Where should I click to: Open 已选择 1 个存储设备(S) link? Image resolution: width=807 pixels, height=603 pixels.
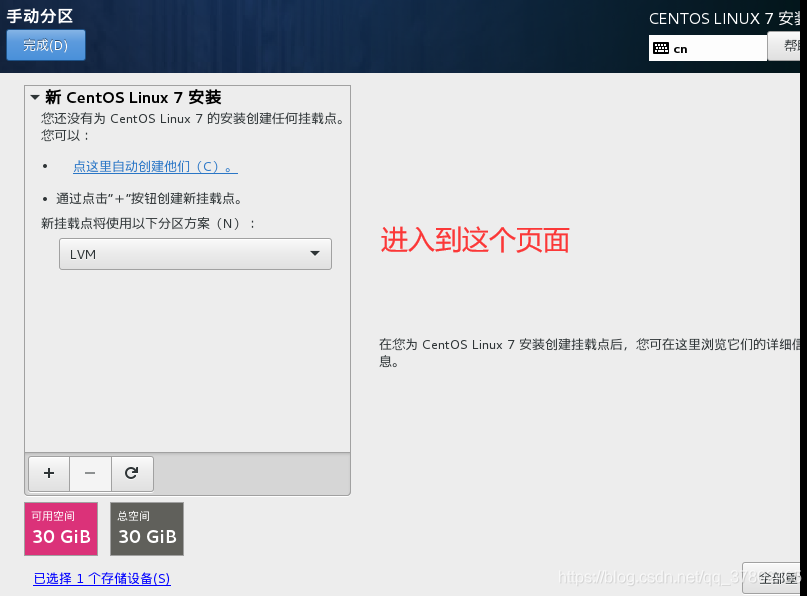click(x=102, y=578)
